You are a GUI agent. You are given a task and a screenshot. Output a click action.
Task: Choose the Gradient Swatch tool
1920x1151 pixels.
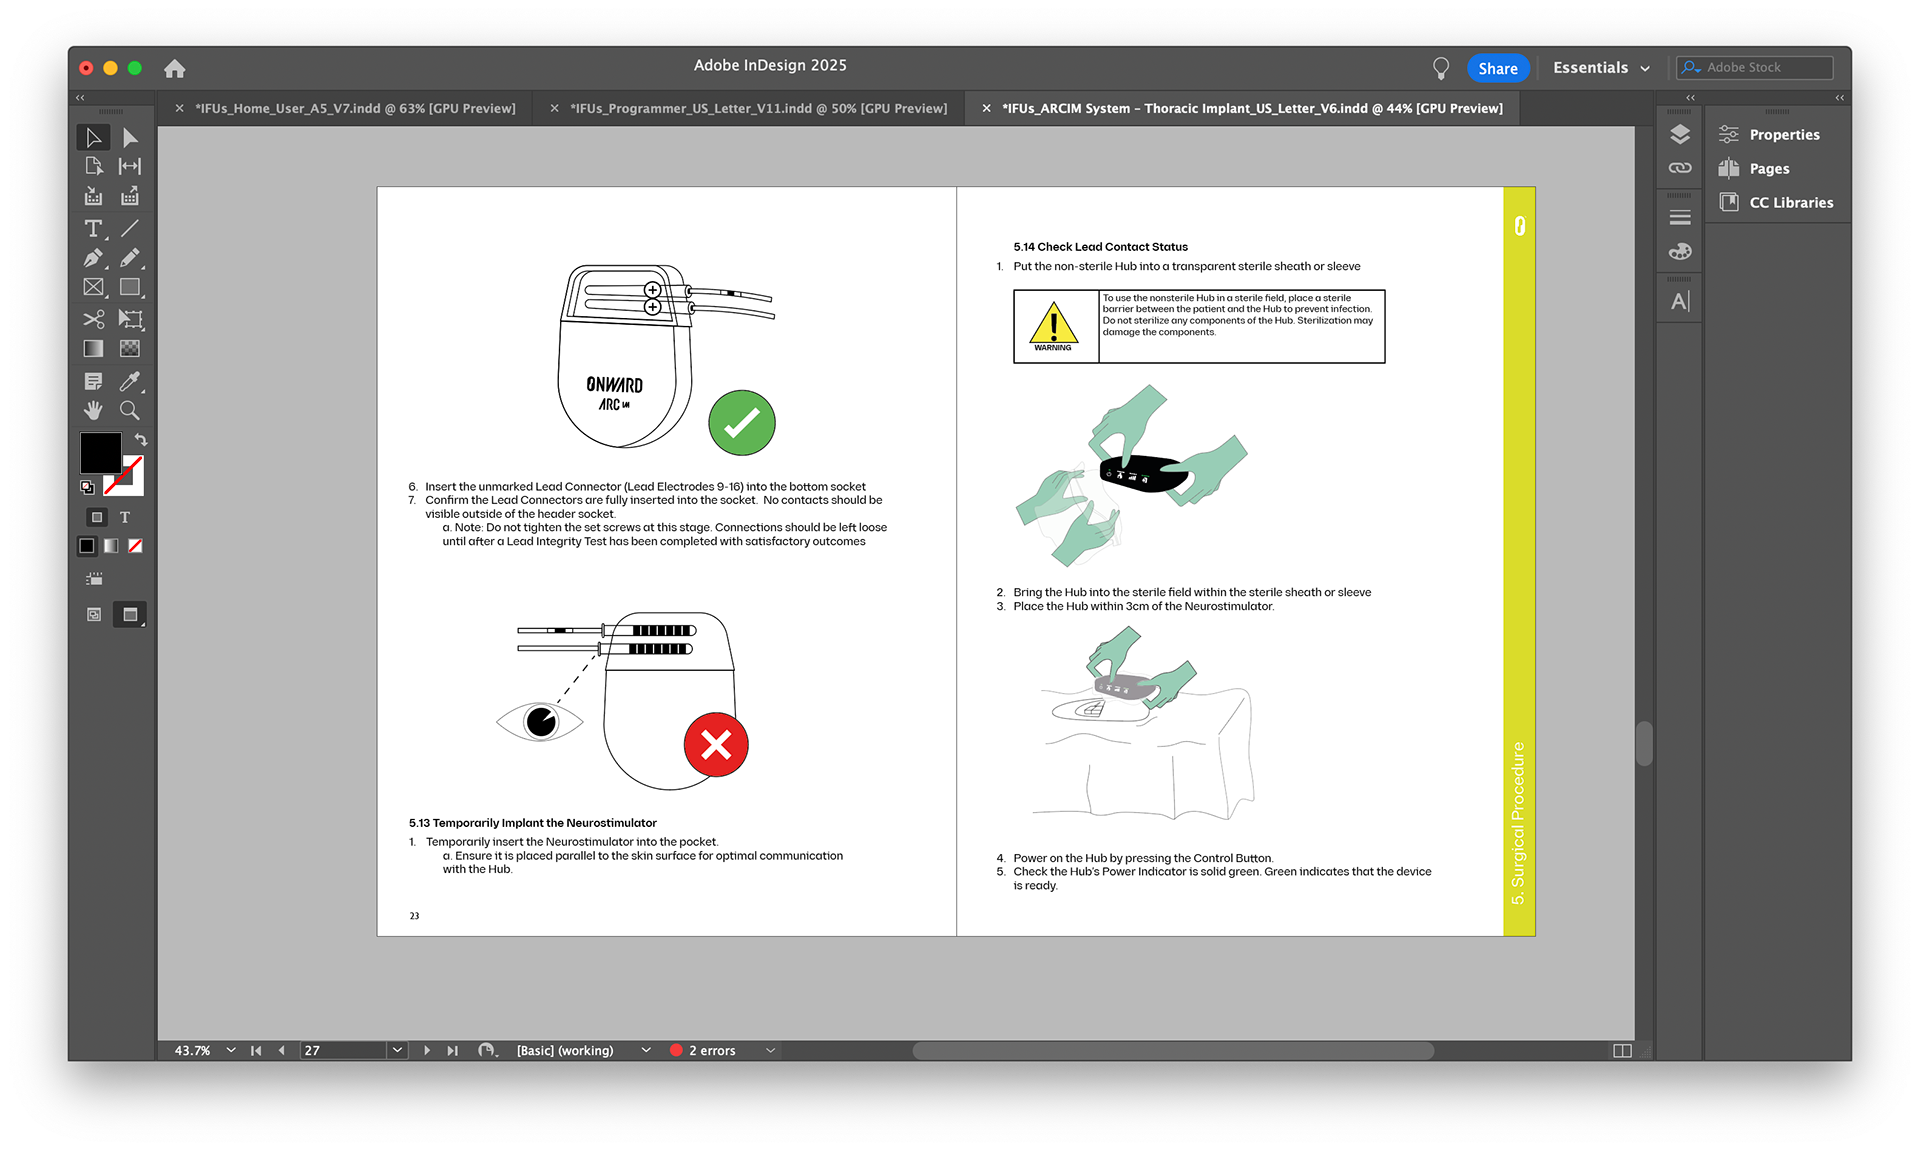point(93,348)
